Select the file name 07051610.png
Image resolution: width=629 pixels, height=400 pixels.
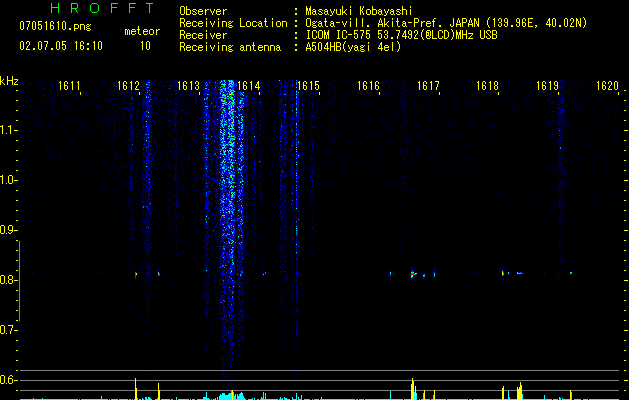55,27
